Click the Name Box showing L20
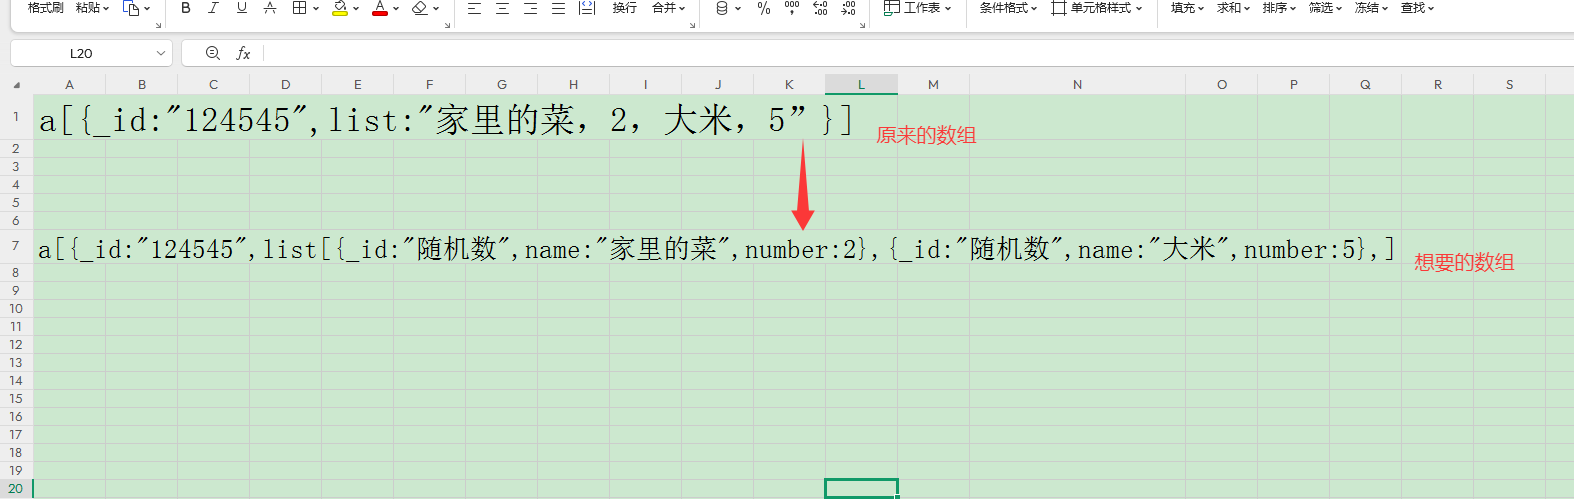This screenshot has width=1574, height=499. point(82,53)
